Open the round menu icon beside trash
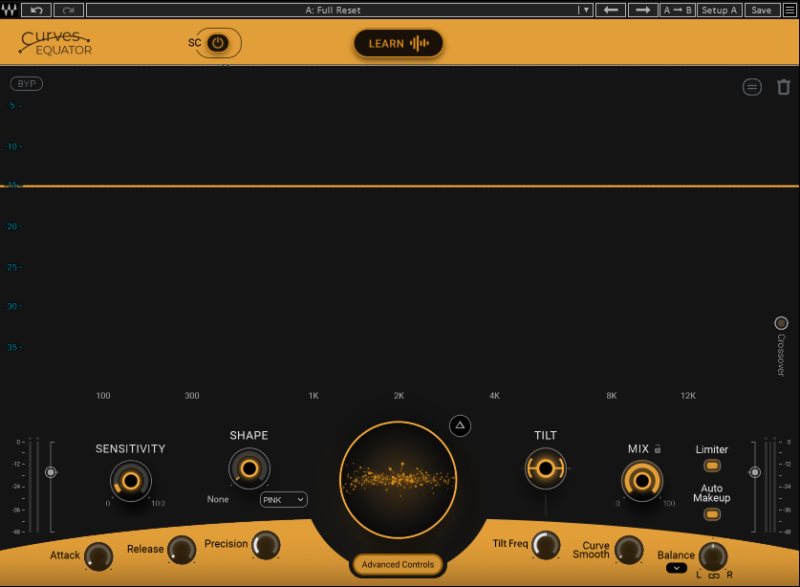The width and height of the screenshot is (800, 587). [x=752, y=87]
